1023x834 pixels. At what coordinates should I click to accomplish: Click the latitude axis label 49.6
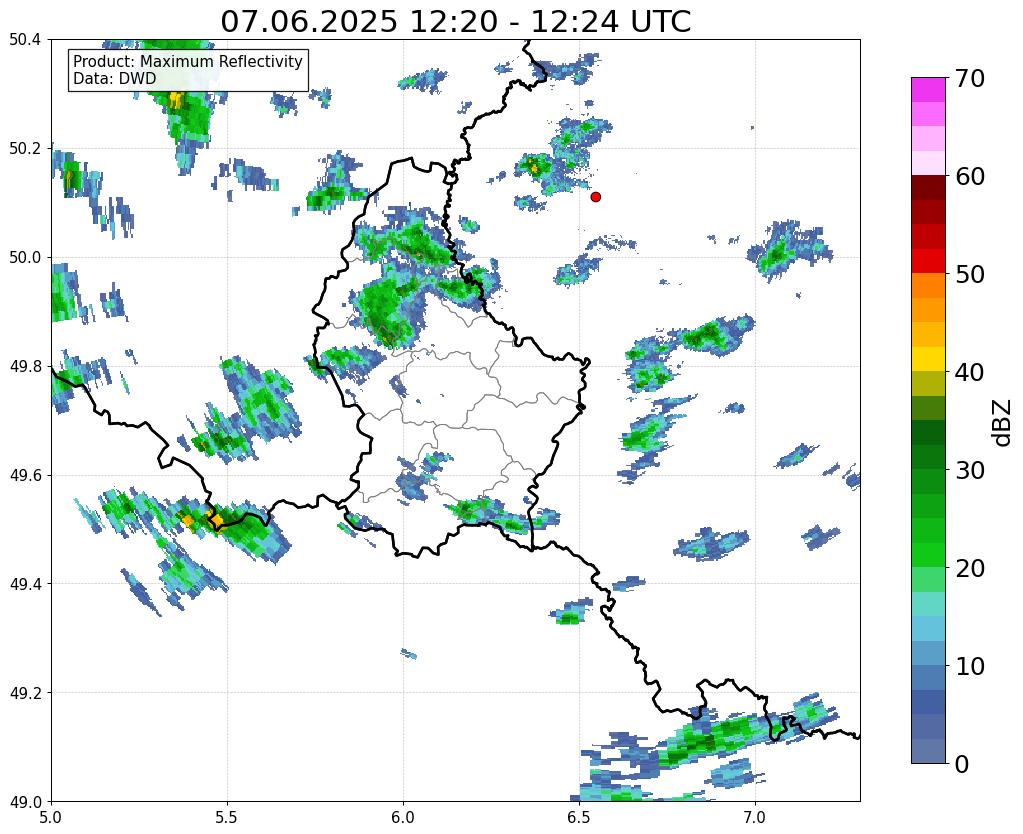pyautogui.click(x=25, y=475)
